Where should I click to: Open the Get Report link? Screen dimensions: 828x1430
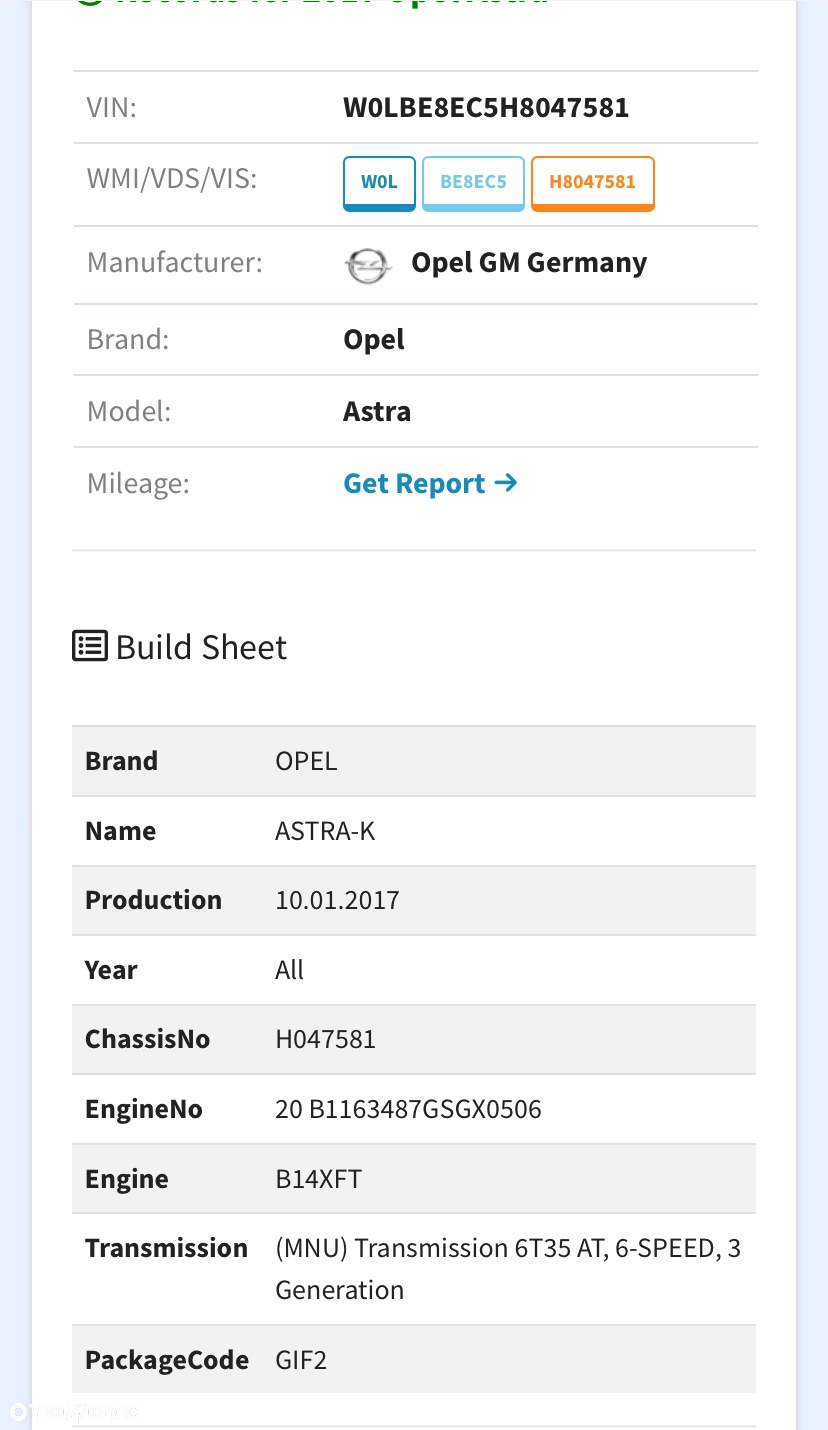pos(430,484)
